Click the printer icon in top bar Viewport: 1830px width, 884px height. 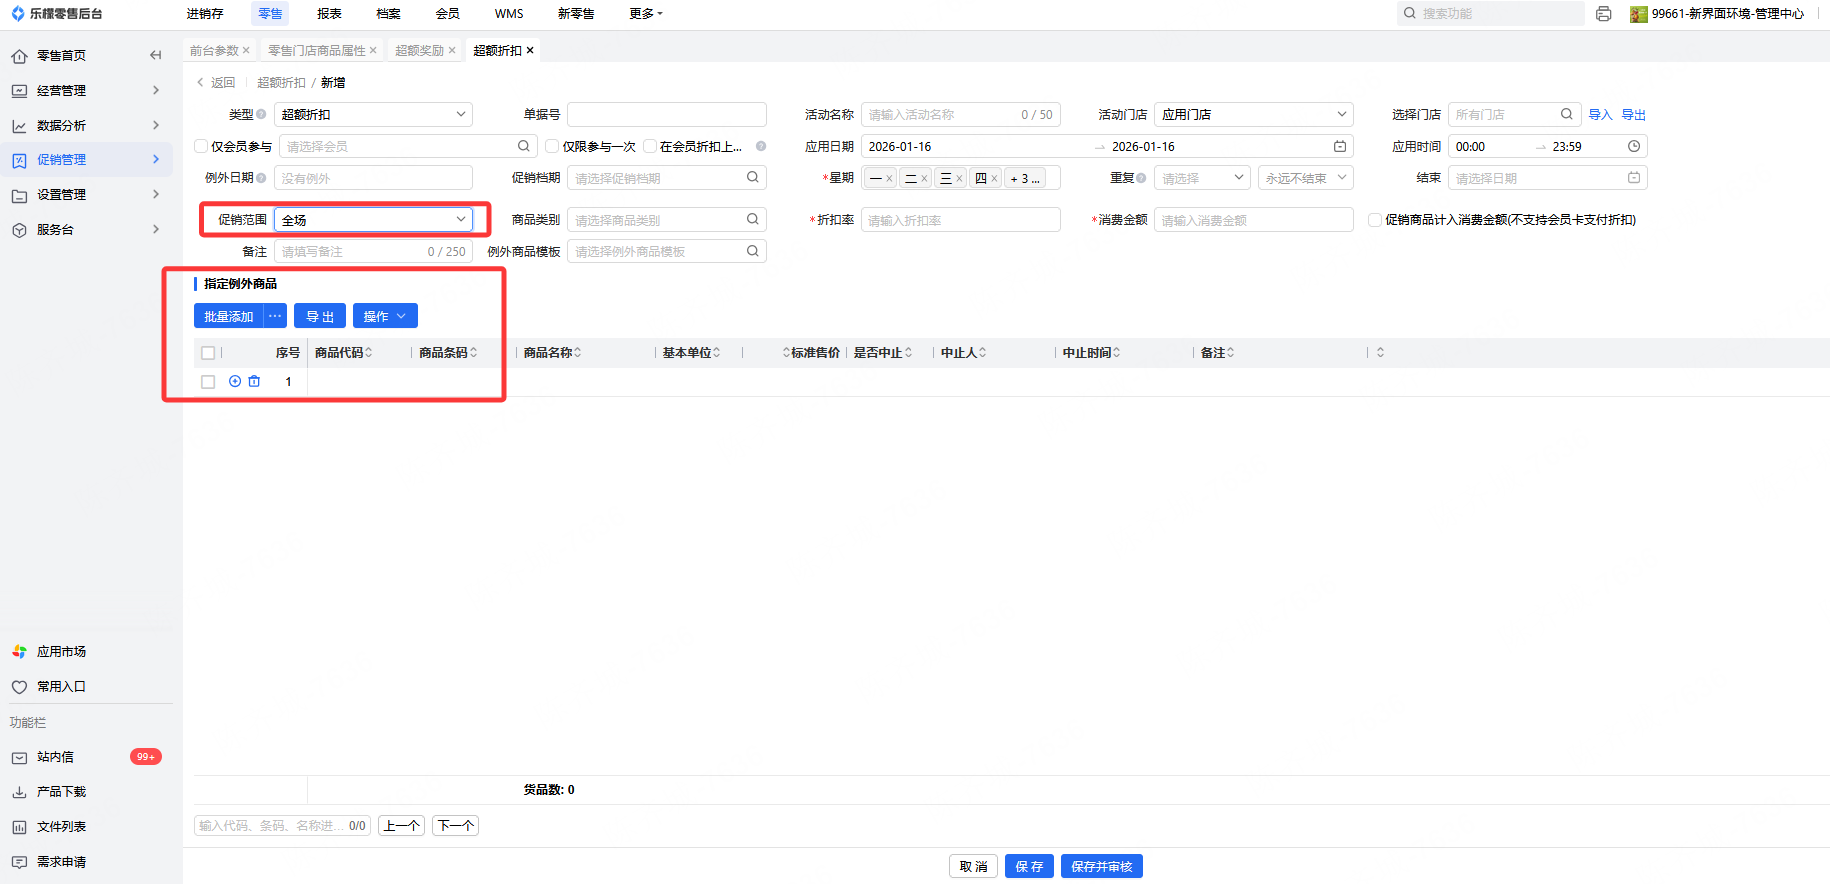tap(1604, 14)
